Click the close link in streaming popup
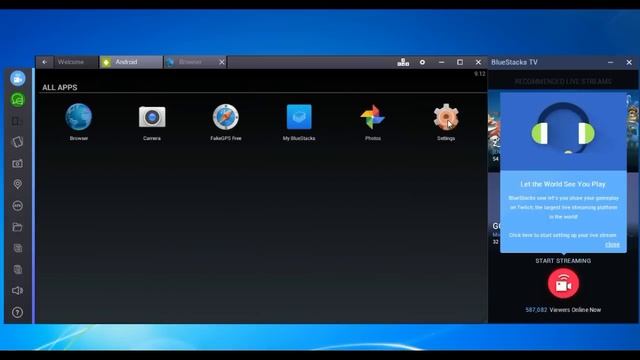Viewport: 640px width, 360px height. [x=612, y=244]
